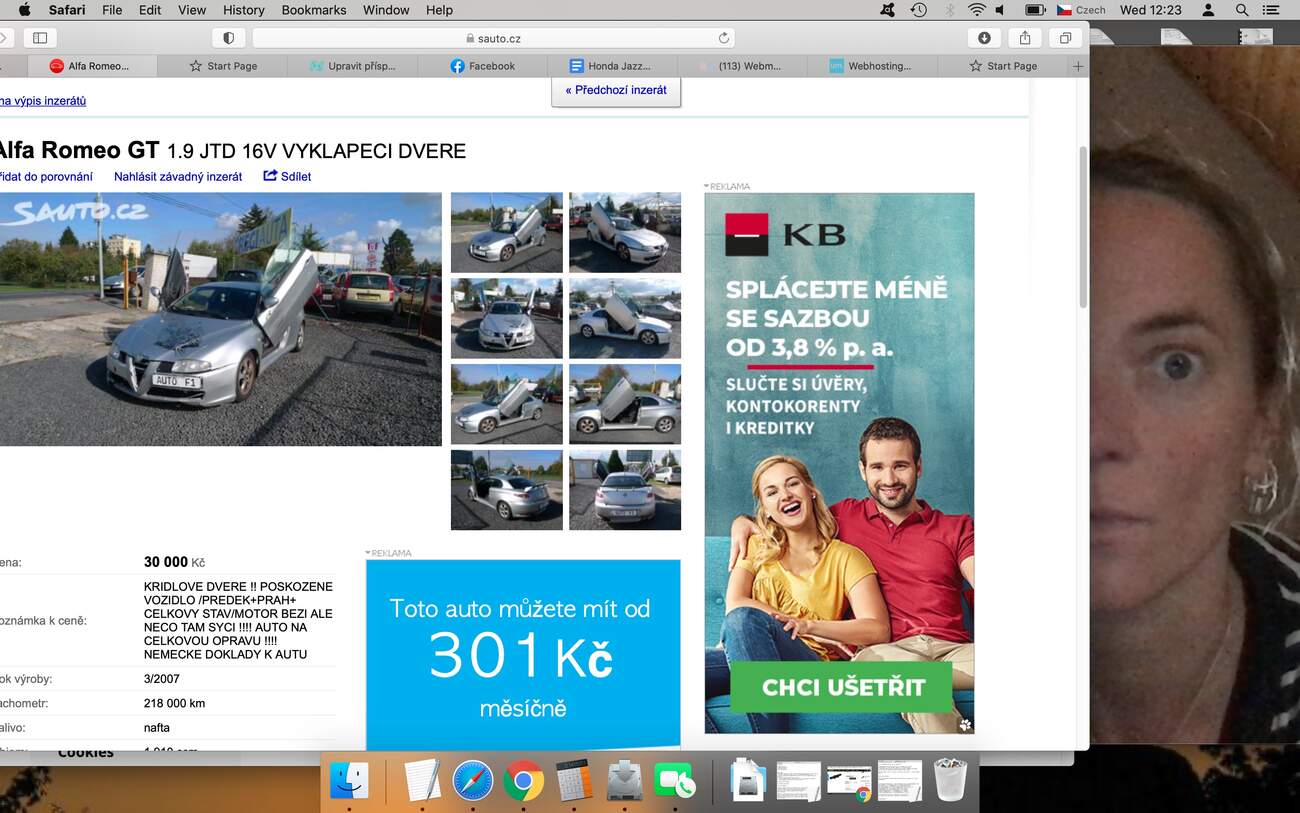Open Spotlight search in the menu bar

1242,10
